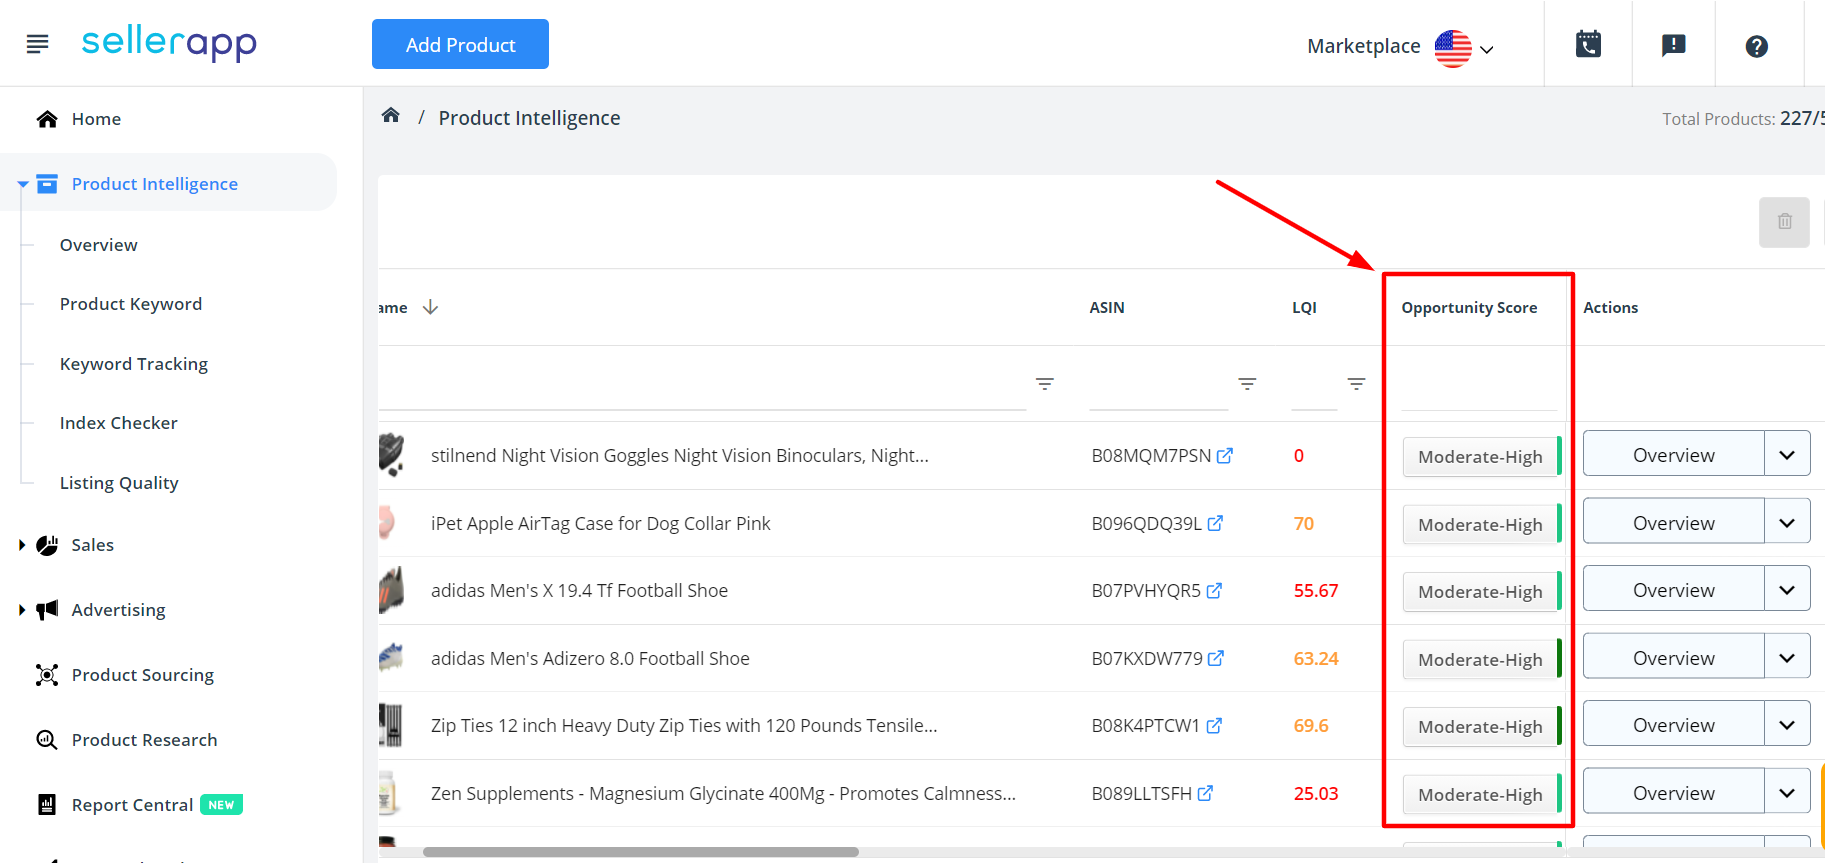The image size is (1825, 863).
Task: Open the Marketplace country dropdown
Action: [x=1463, y=48]
